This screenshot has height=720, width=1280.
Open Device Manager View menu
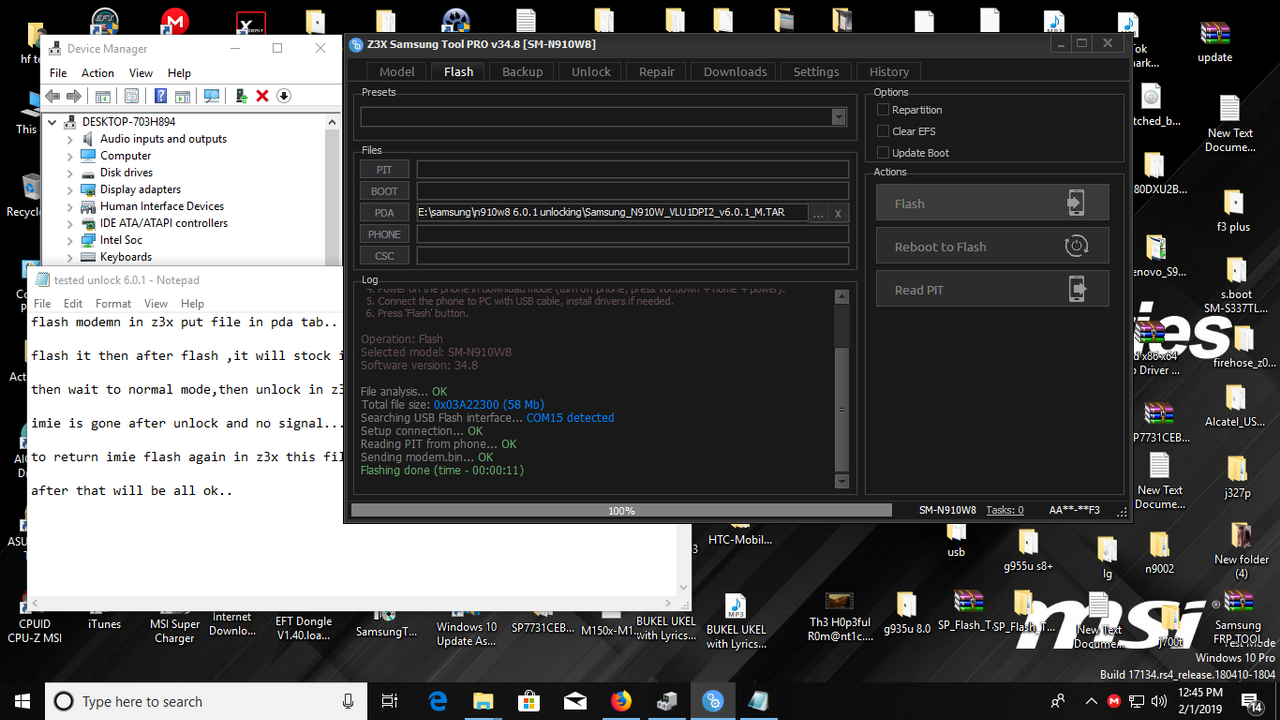tap(141, 73)
